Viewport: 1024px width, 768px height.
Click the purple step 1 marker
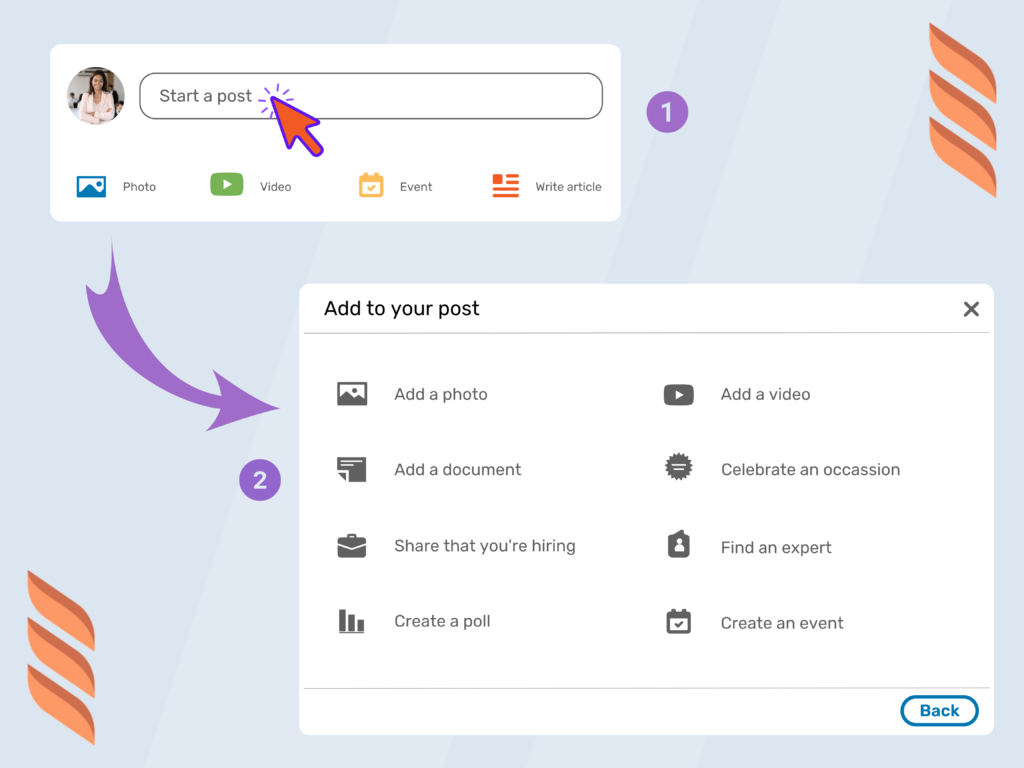click(x=667, y=112)
